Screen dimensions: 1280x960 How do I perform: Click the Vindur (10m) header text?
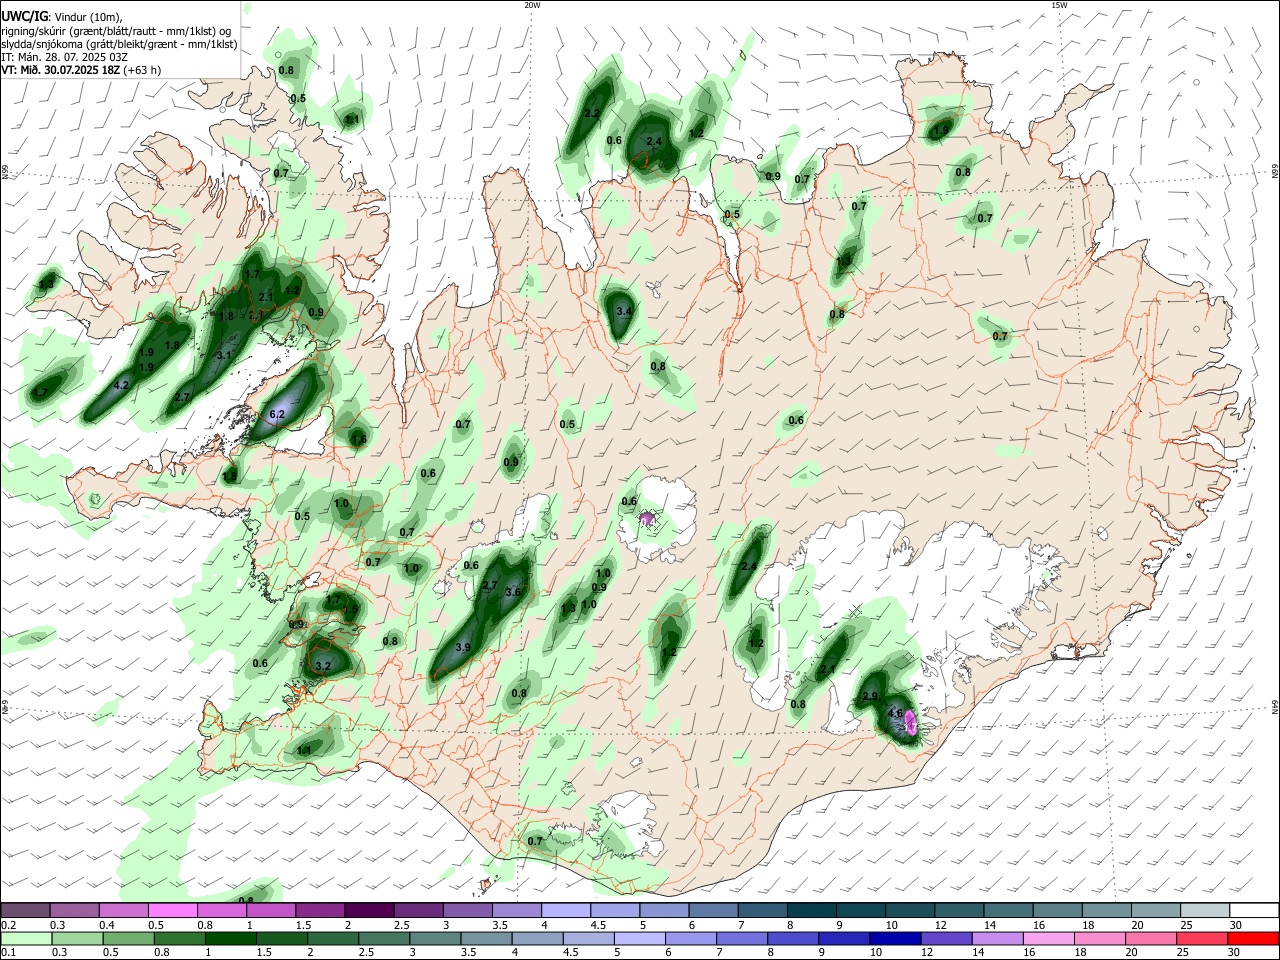(87, 17)
